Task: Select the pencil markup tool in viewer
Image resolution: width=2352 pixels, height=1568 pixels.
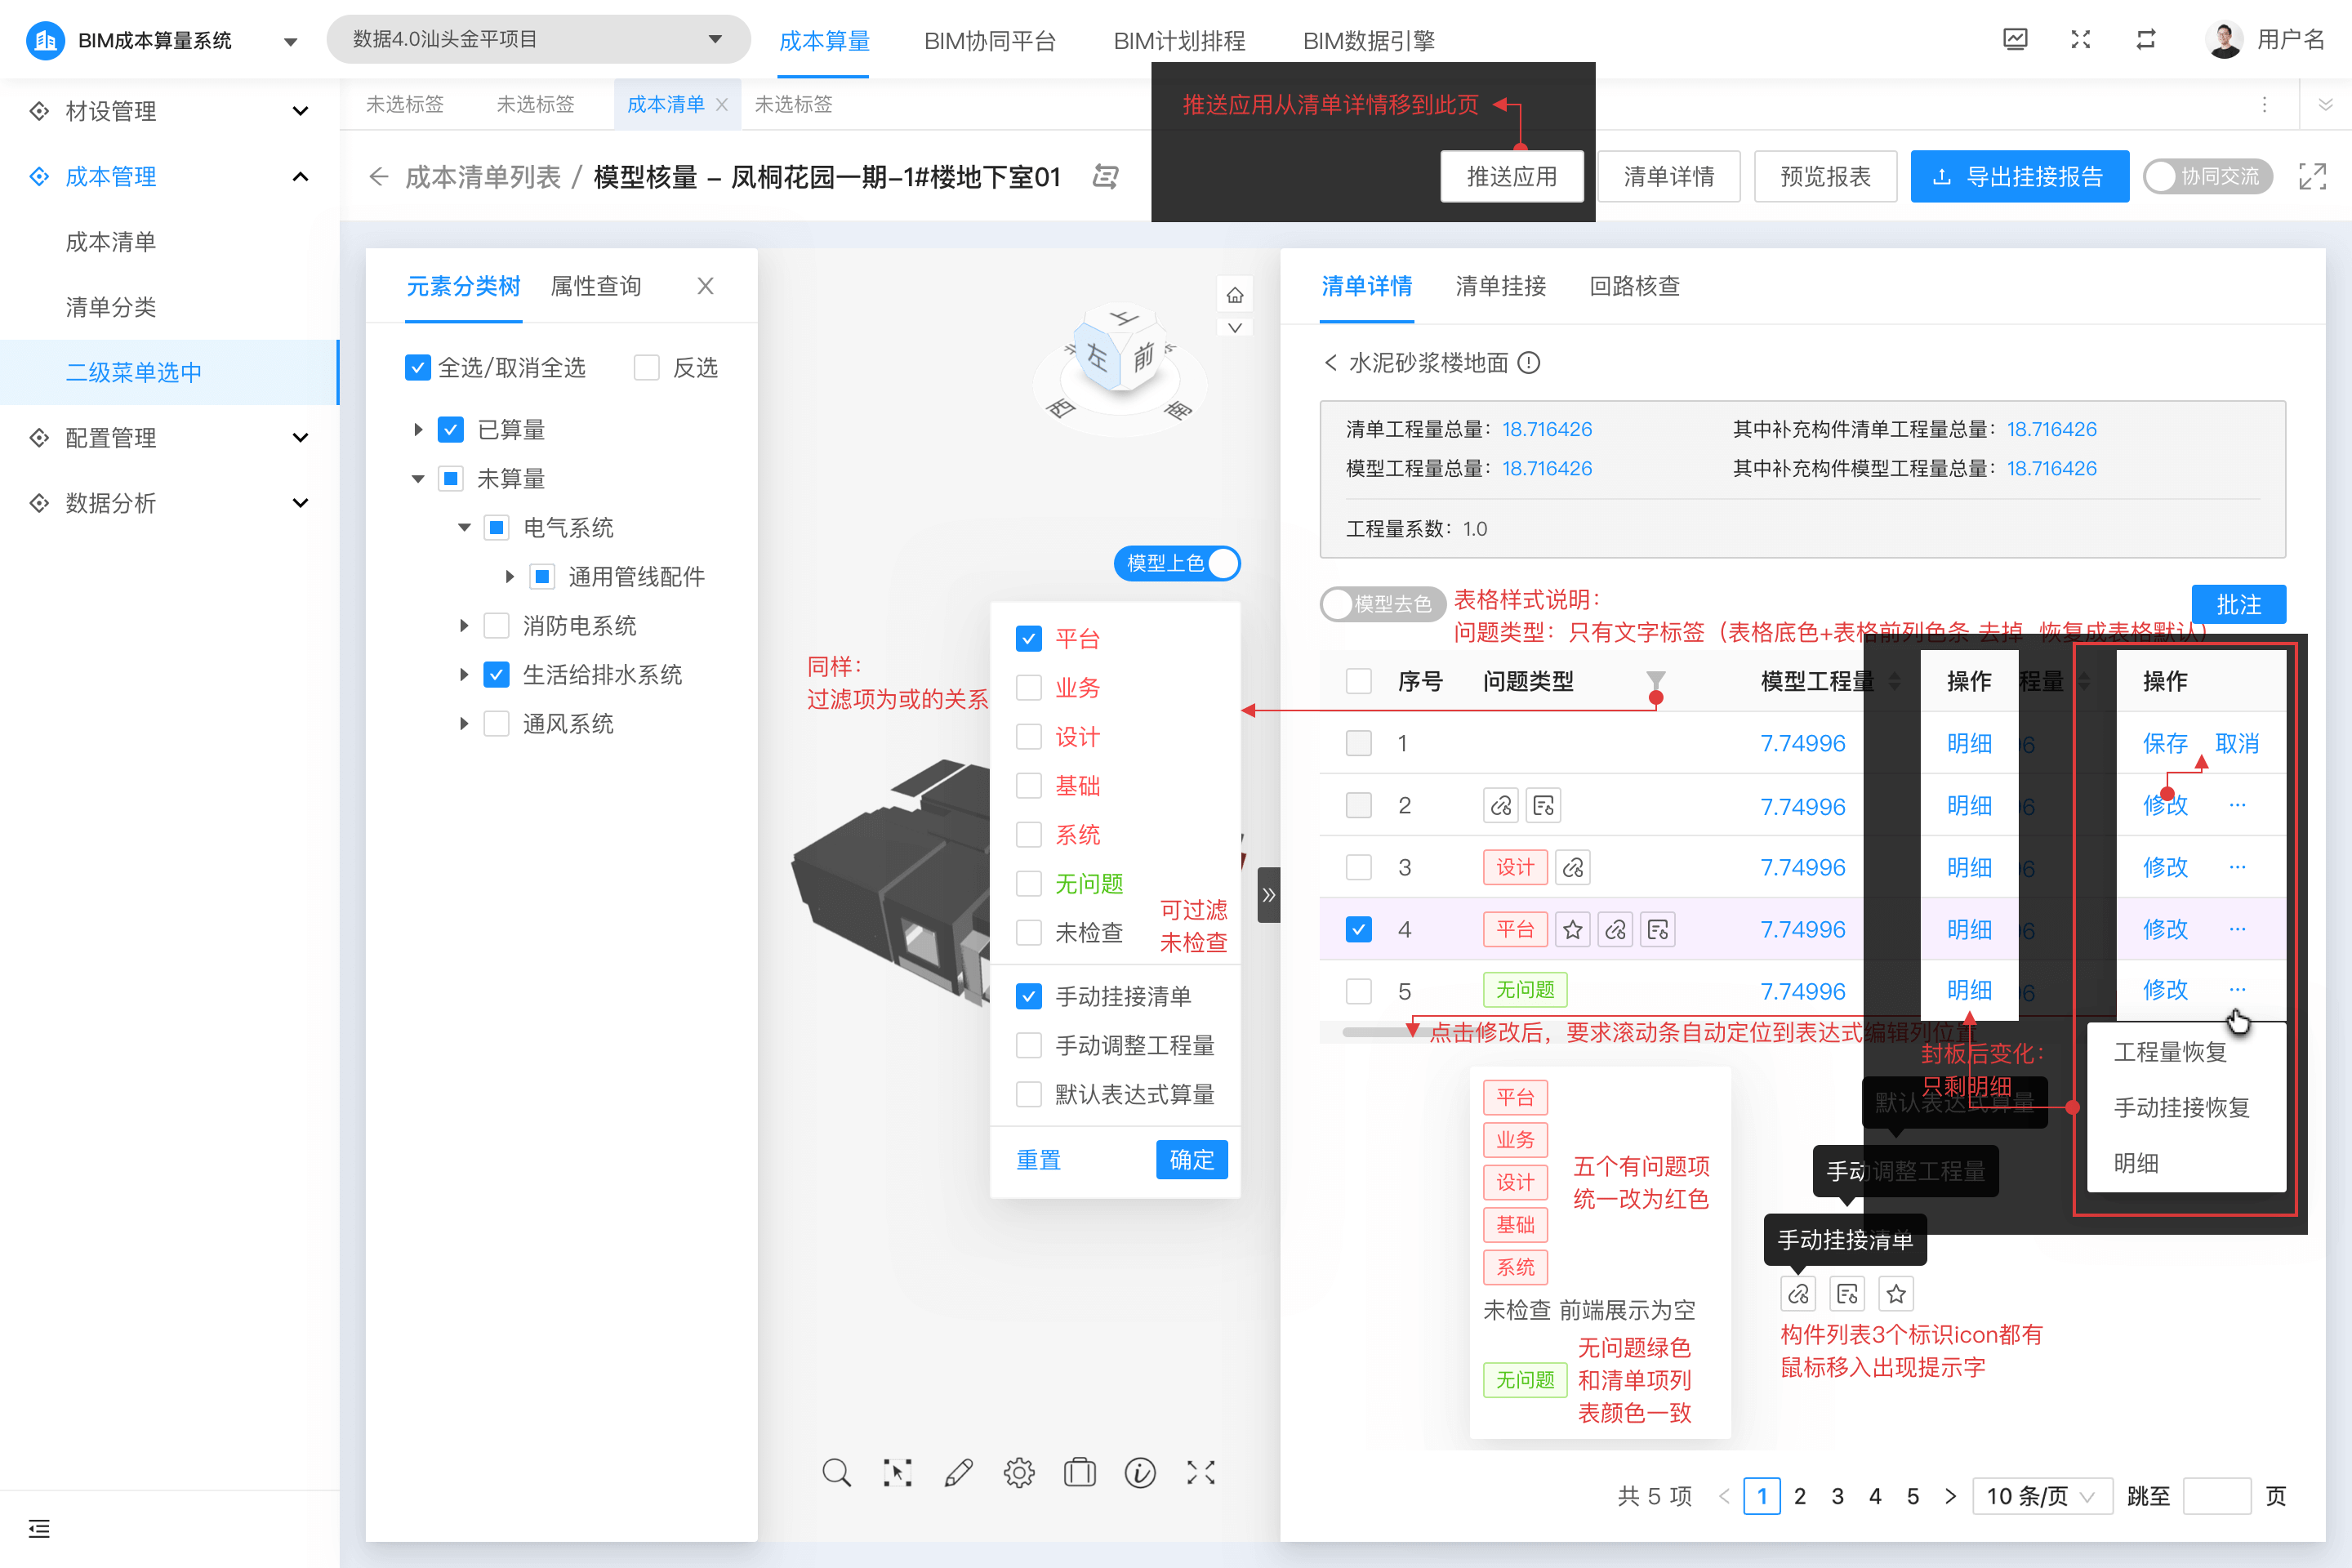Action: [958, 1472]
